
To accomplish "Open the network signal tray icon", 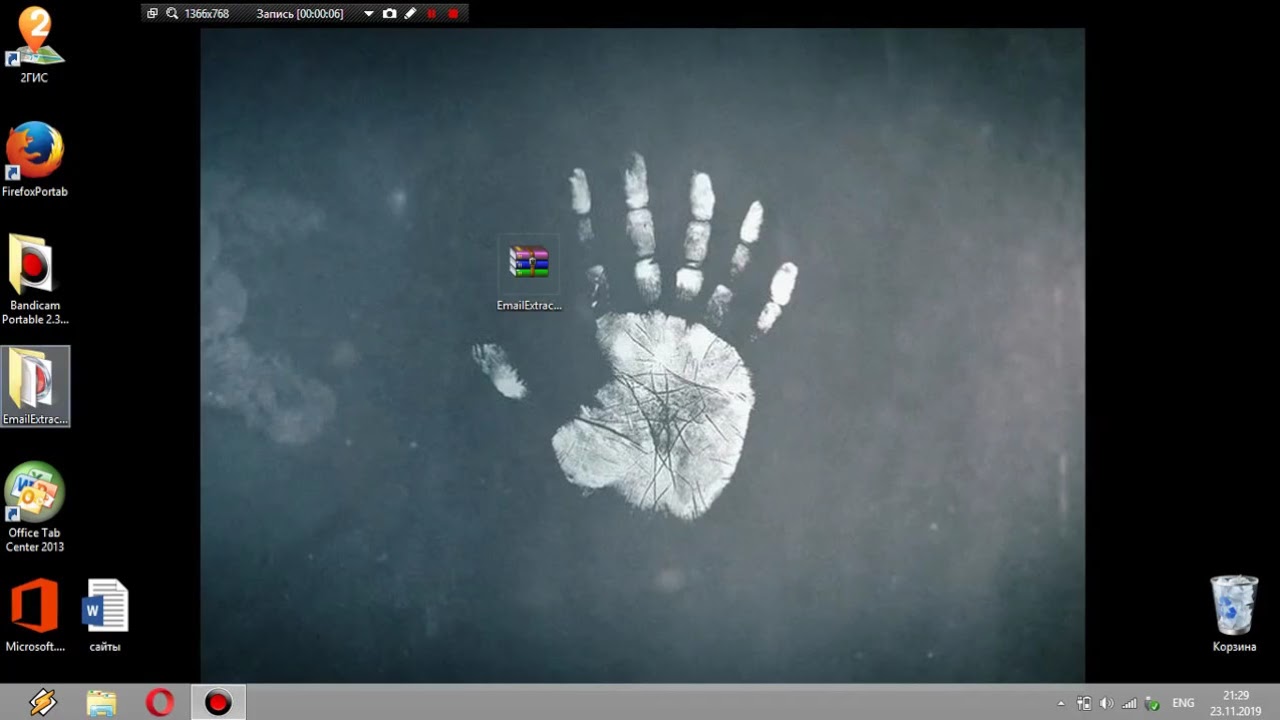I will point(1129,704).
